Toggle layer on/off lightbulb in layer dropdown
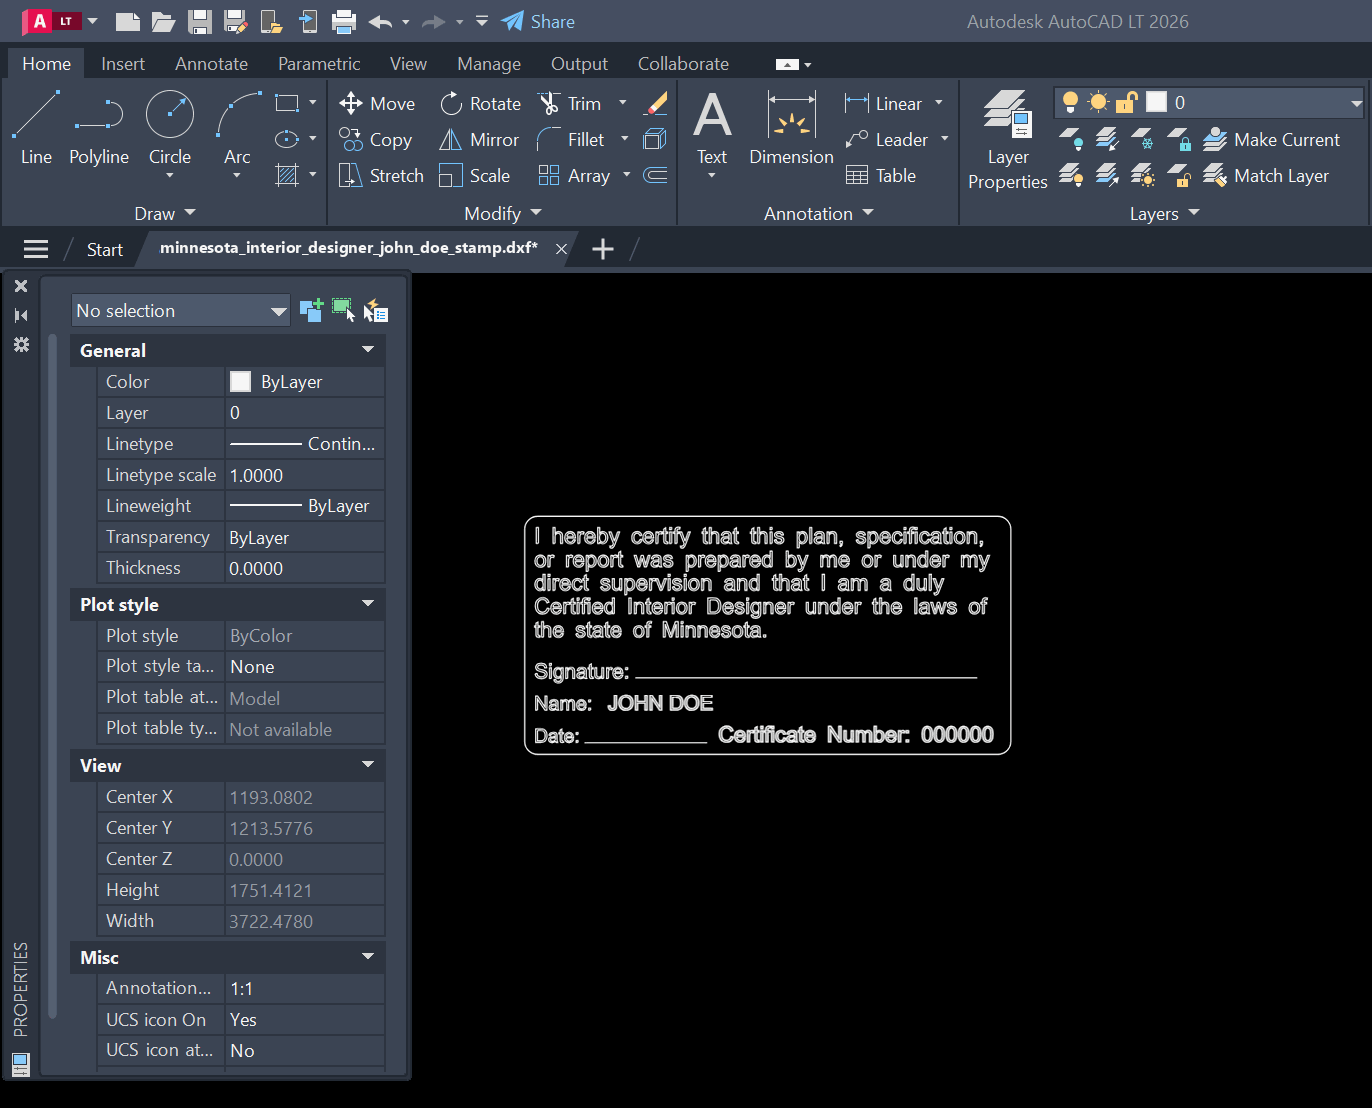This screenshot has width=1372, height=1108. tap(1070, 102)
